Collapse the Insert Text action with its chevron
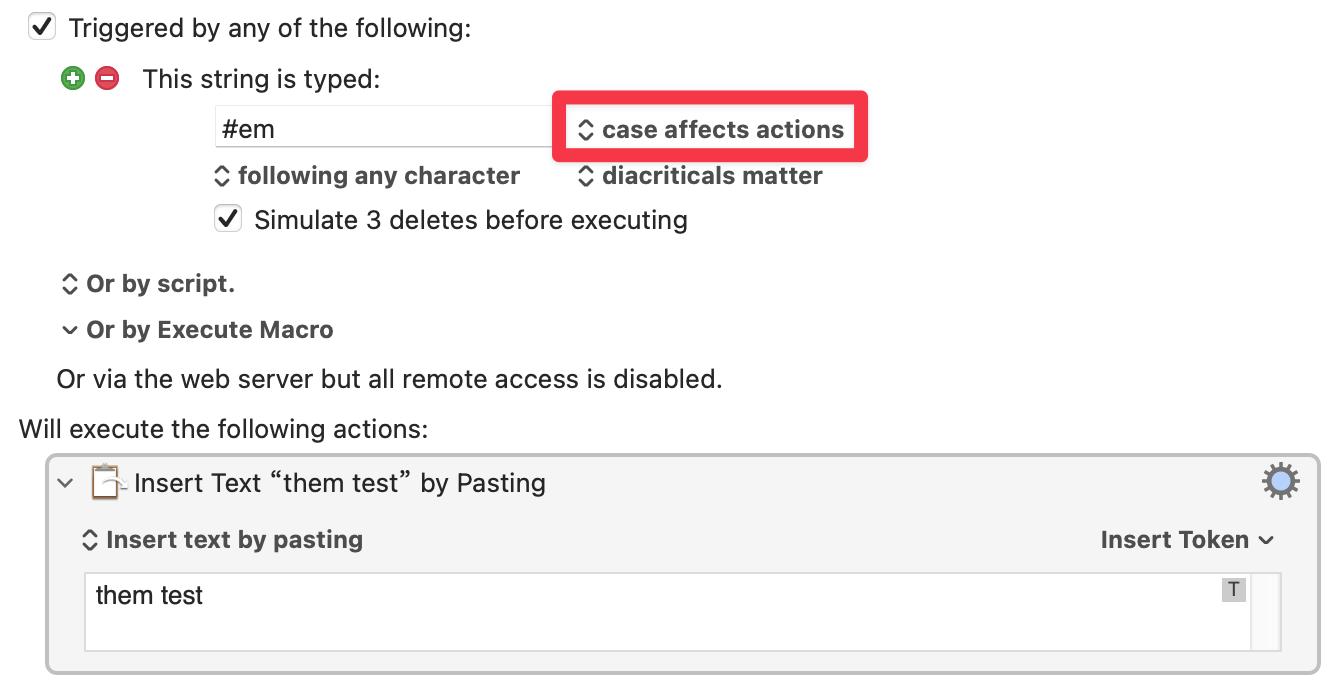 coord(66,484)
